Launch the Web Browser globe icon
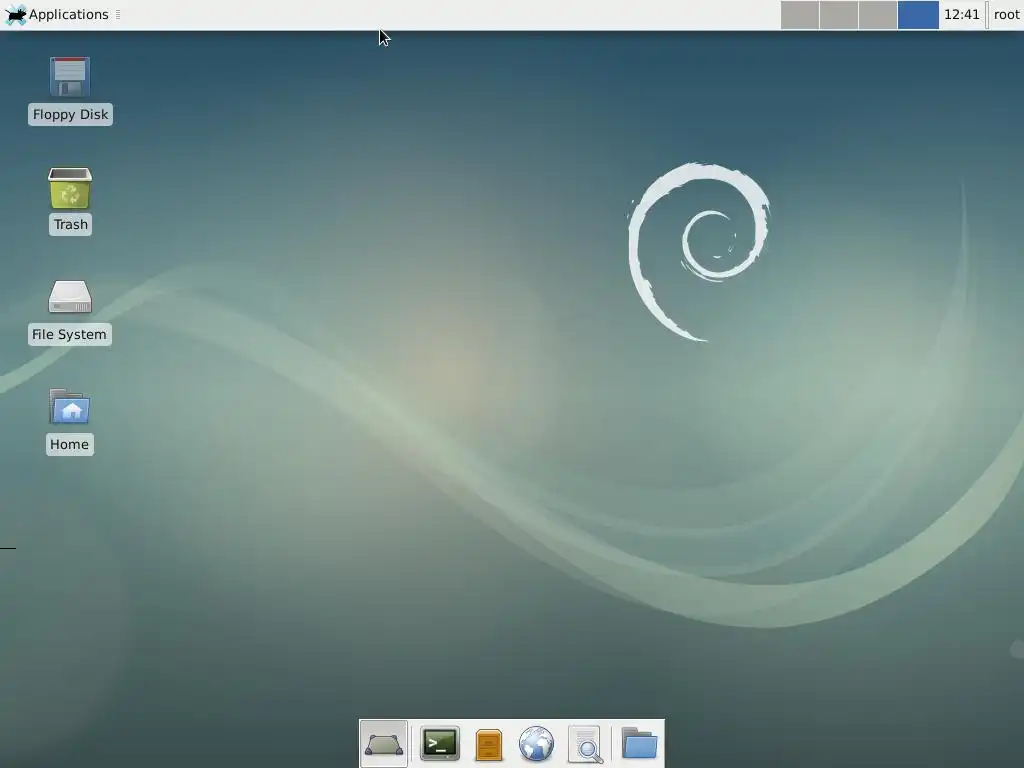 536,744
